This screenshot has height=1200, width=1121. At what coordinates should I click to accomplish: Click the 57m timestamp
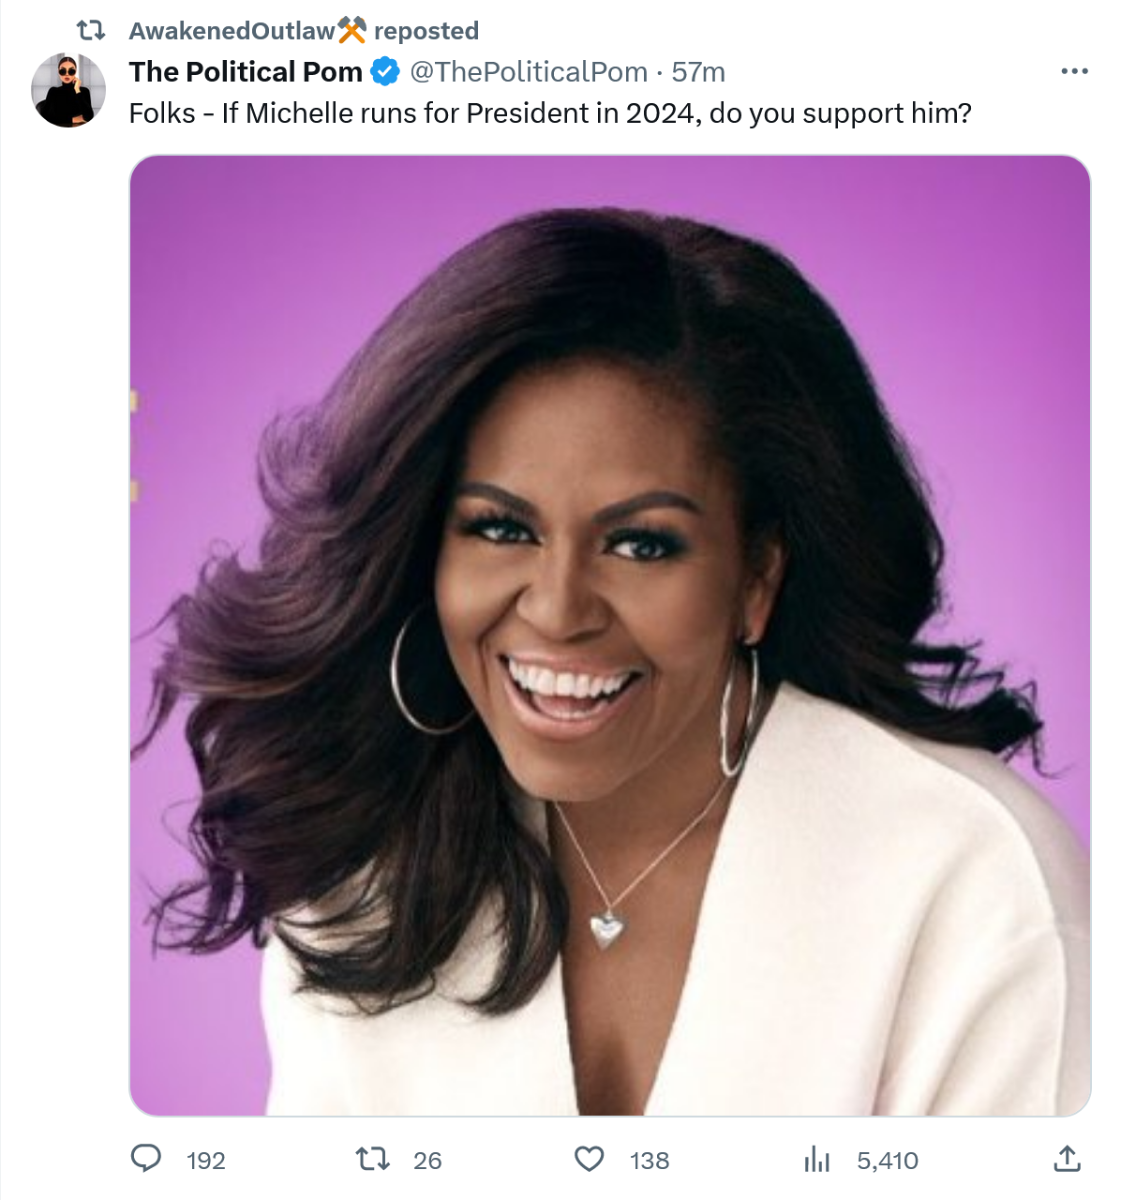click(698, 72)
